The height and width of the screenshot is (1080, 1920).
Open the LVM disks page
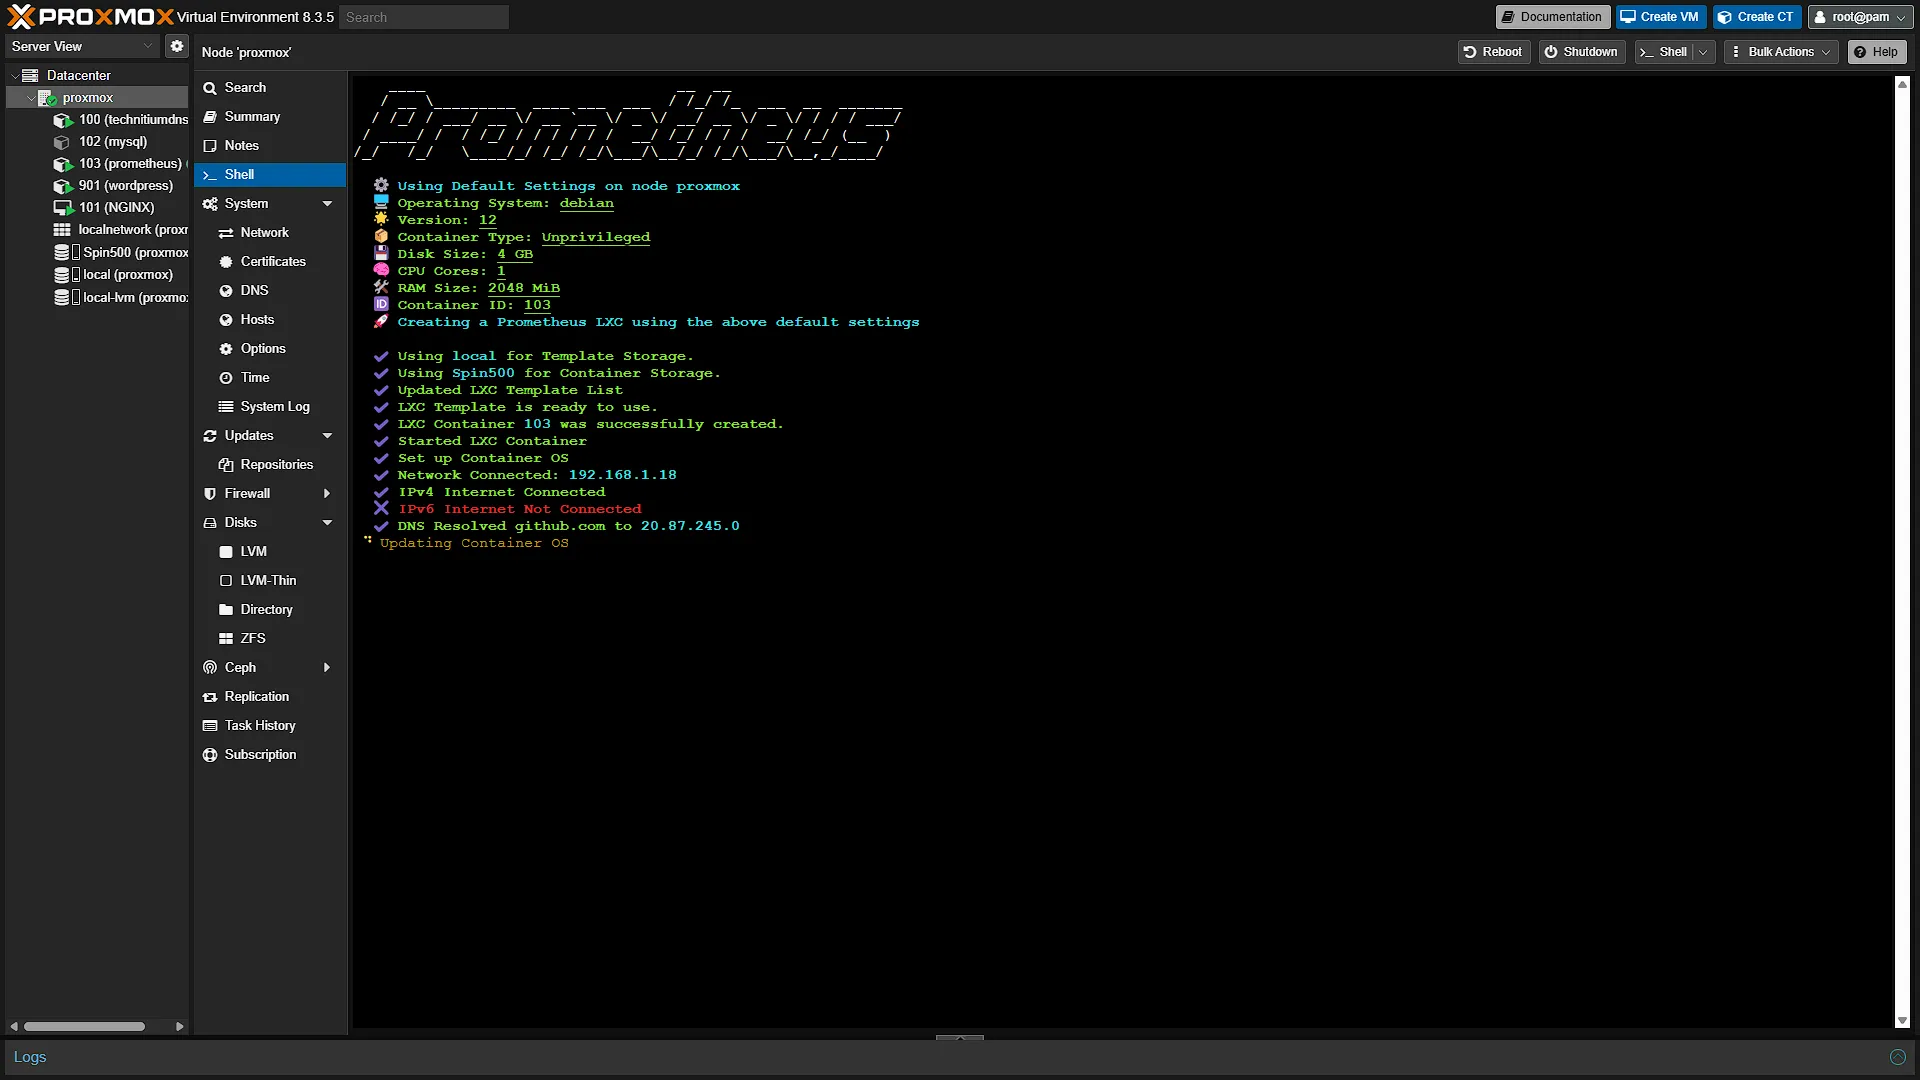tap(270, 552)
